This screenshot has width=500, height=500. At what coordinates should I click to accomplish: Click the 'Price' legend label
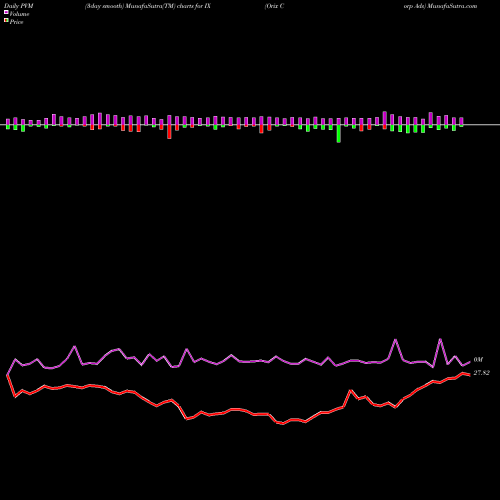tap(16, 22)
